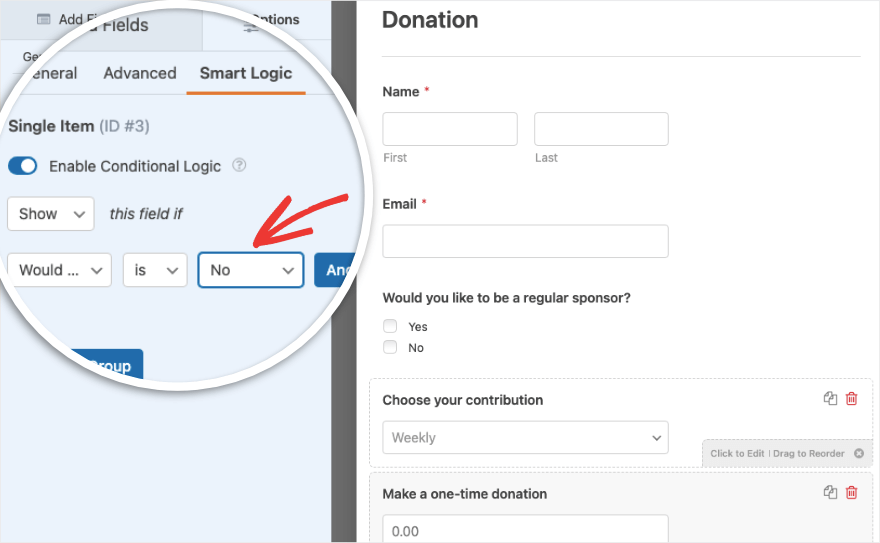Duplicate the one-time donation field
The width and height of the screenshot is (880, 543).
tap(830, 492)
